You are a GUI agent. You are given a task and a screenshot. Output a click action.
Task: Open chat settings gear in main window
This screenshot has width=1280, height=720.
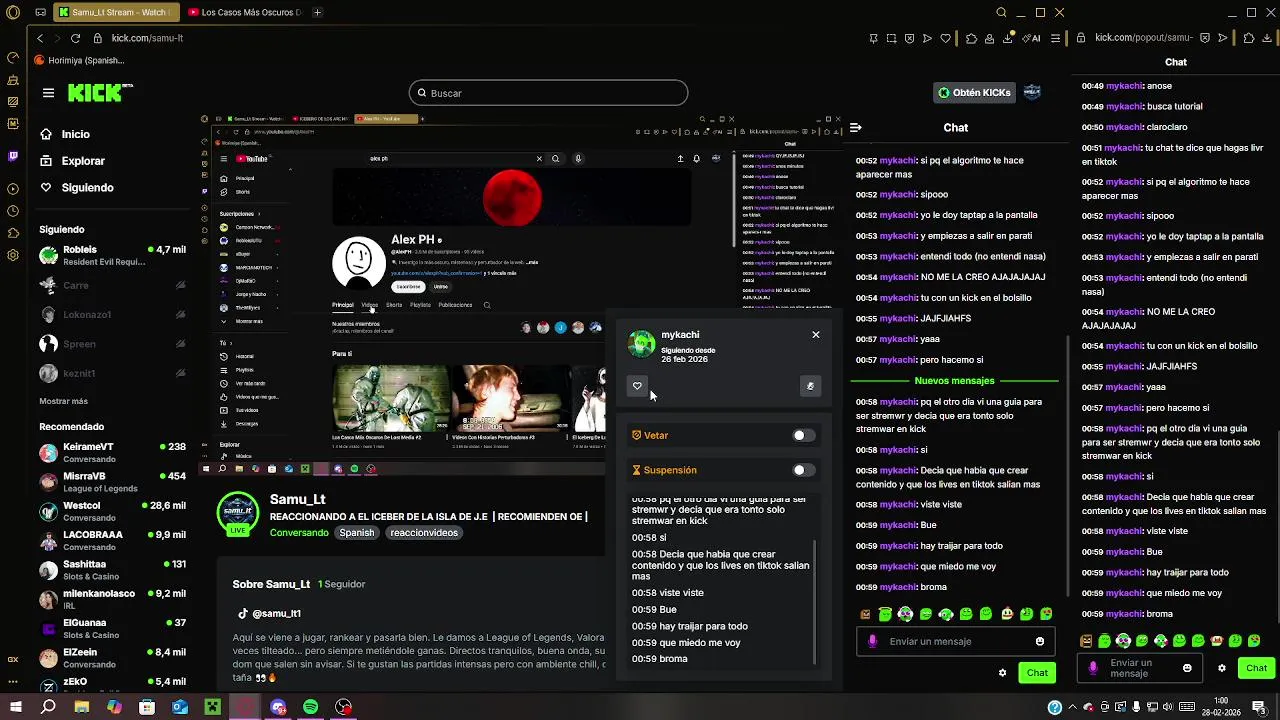(1002, 673)
